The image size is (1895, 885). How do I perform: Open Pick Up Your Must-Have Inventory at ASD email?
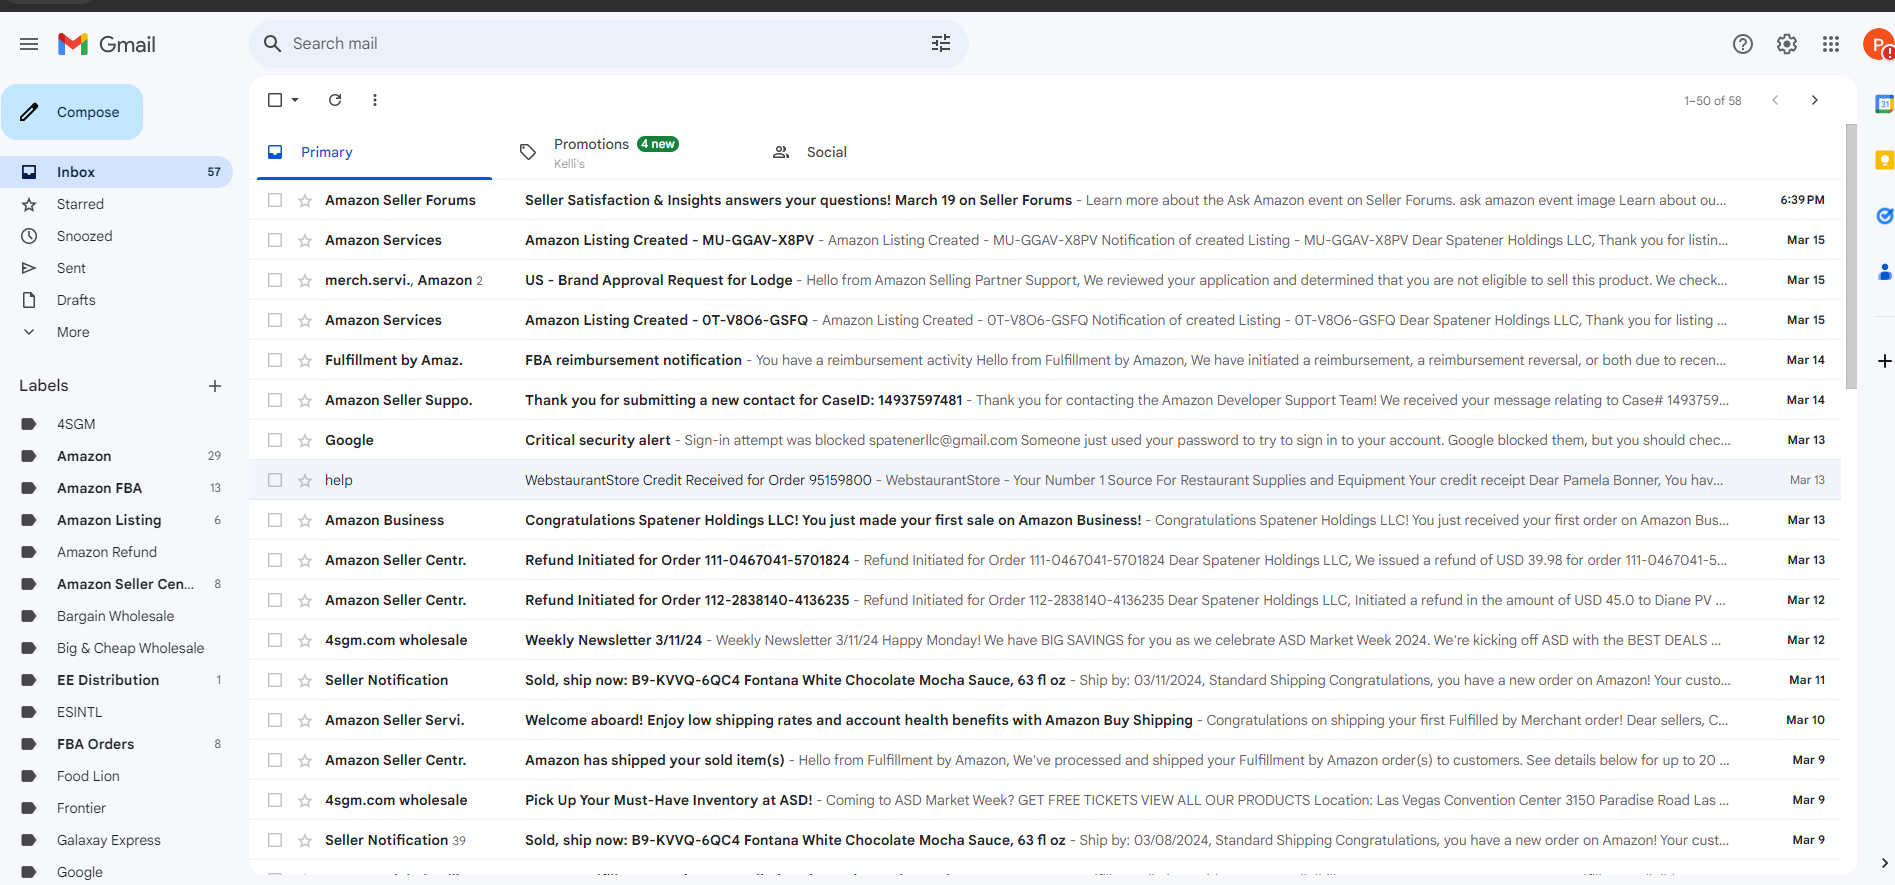[1045, 800]
